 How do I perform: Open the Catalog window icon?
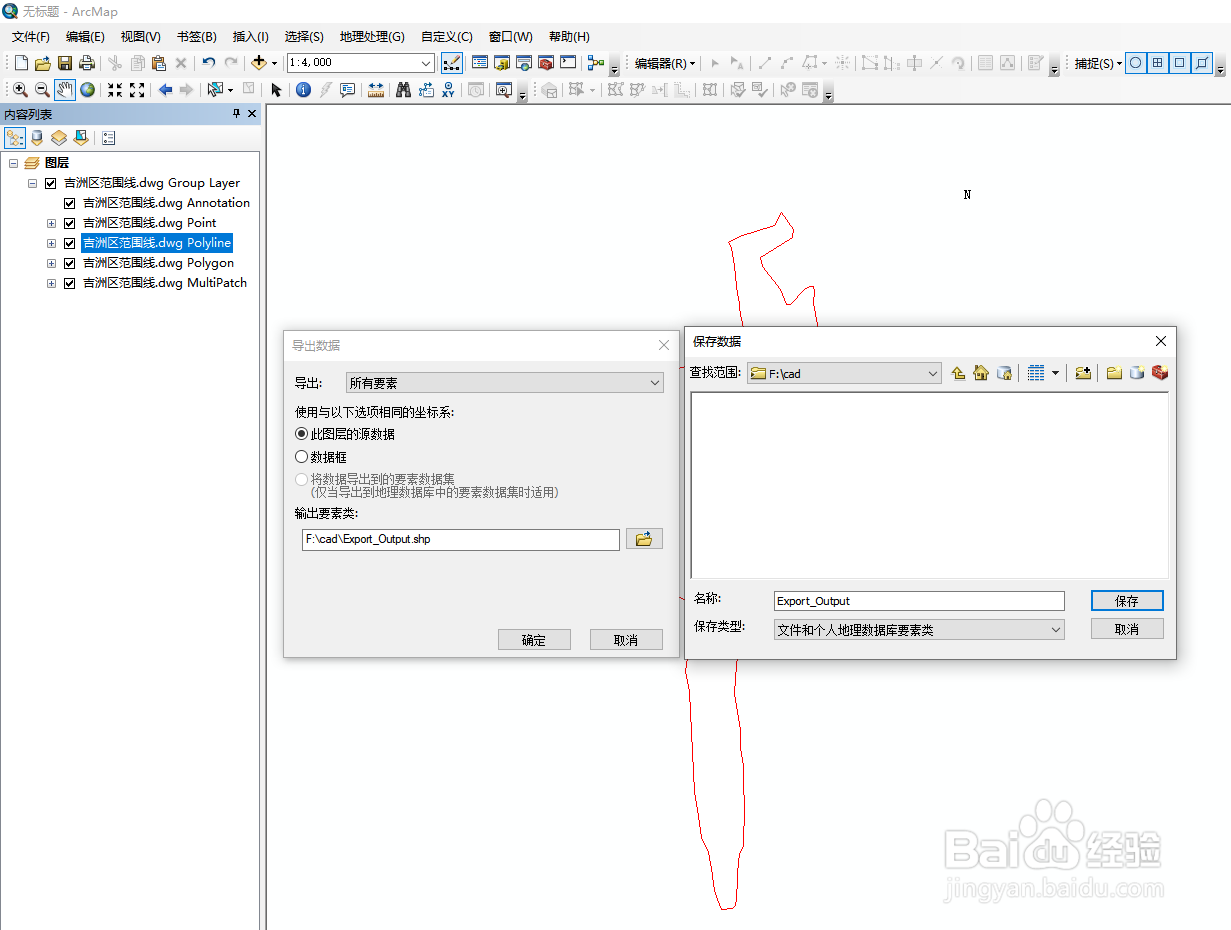click(x=502, y=63)
